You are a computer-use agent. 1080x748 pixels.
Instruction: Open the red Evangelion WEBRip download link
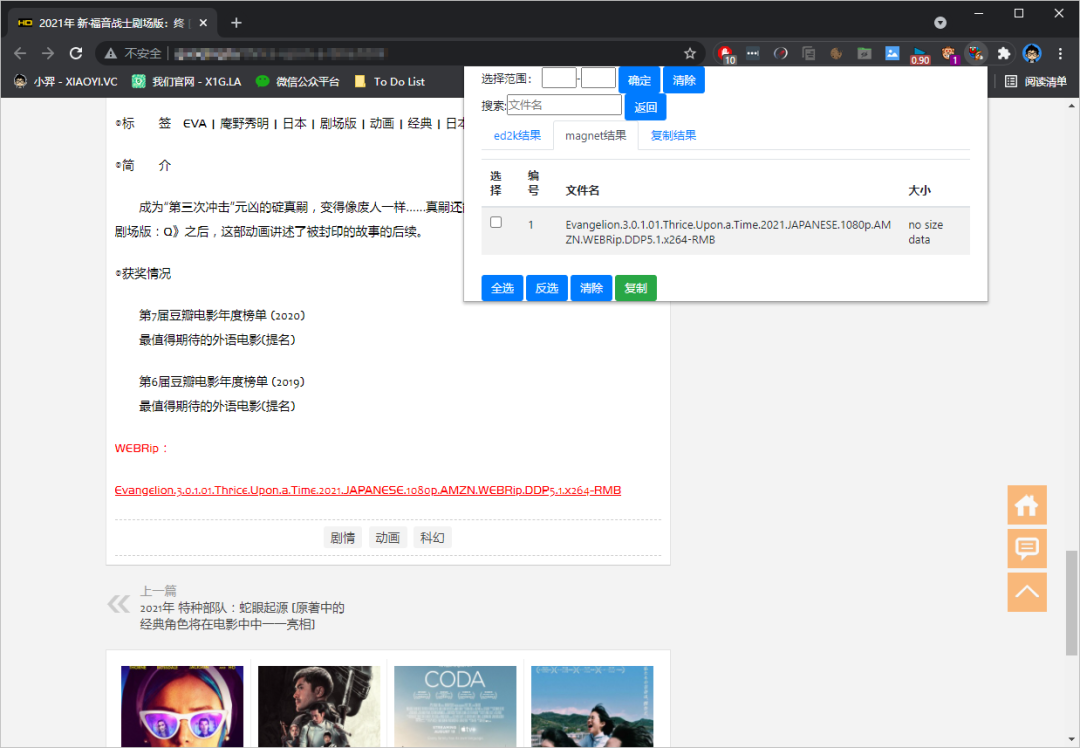[368, 490]
